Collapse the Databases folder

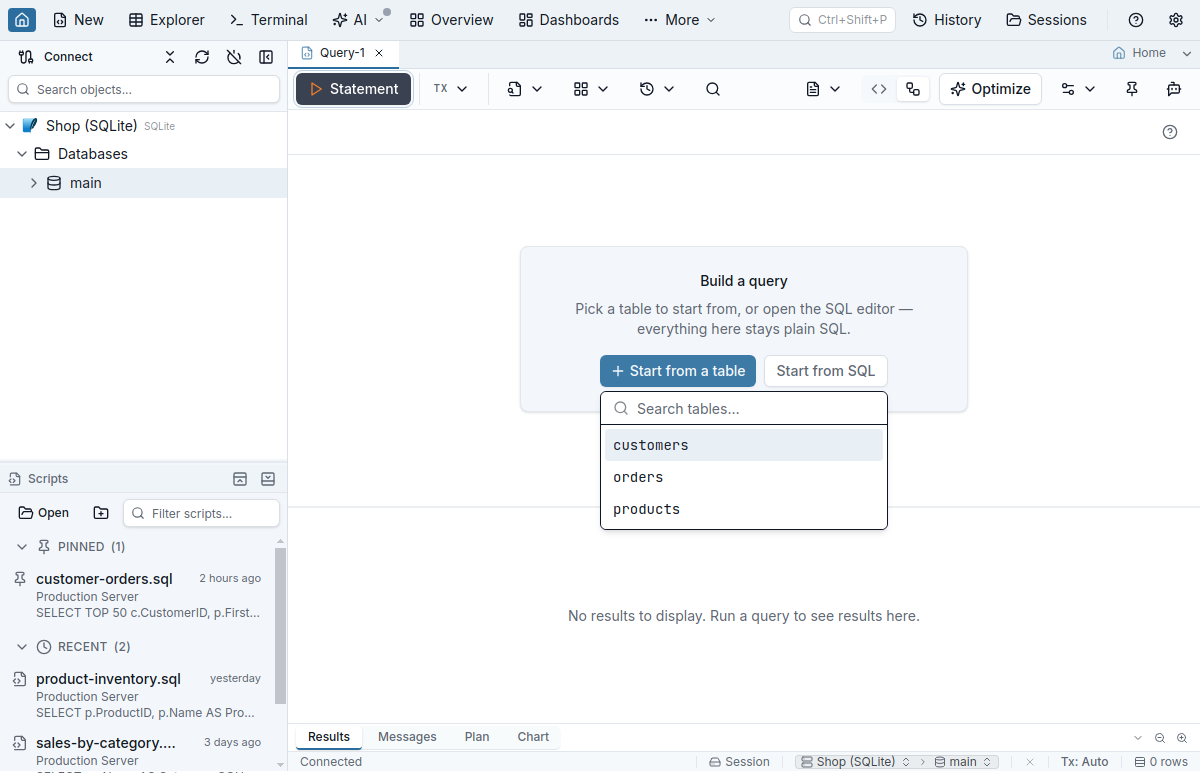pyautogui.click(x=22, y=154)
